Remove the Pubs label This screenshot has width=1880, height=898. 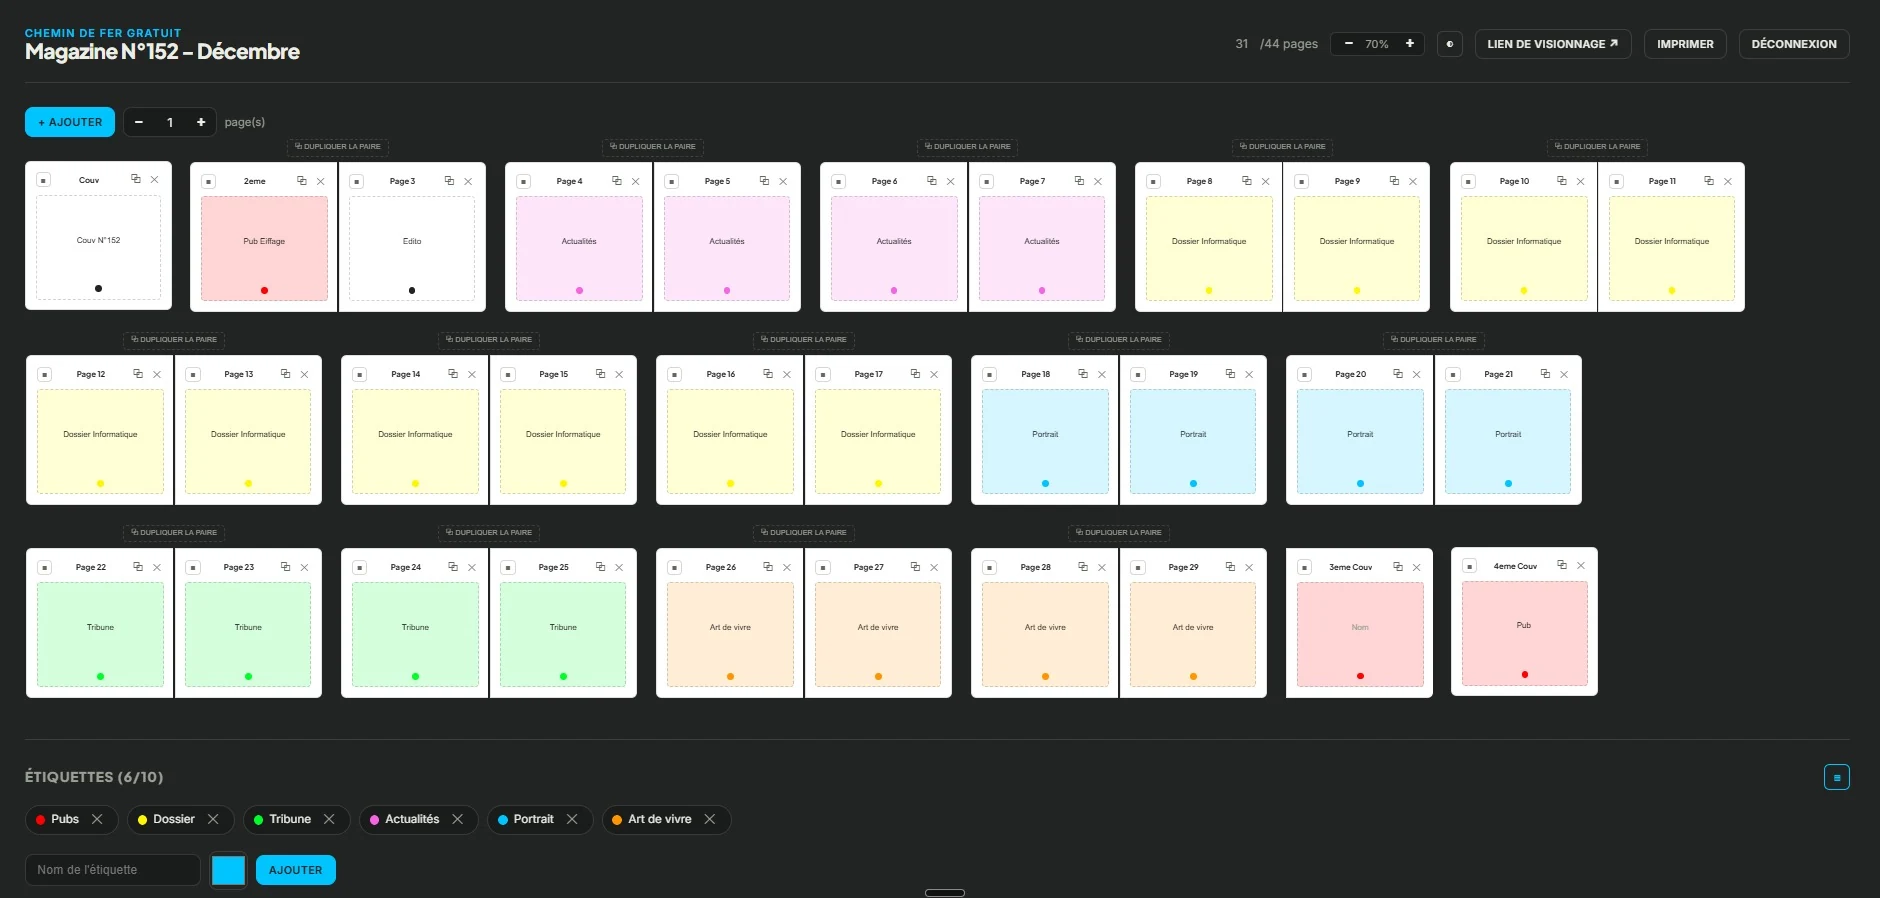coord(97,819)
